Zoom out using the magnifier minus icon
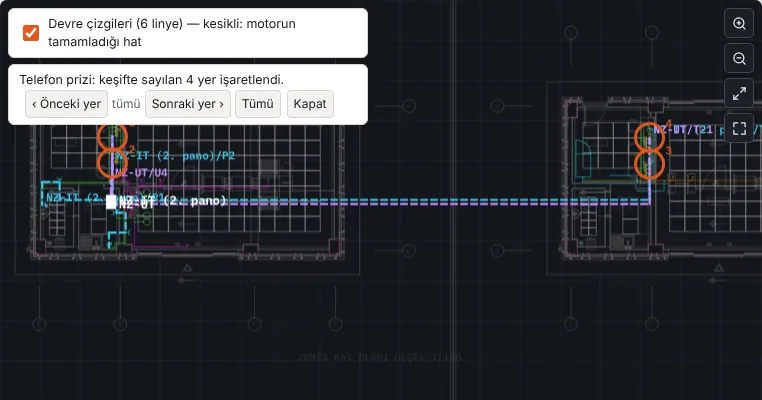762x400 pixels. click(x=739, y=58)
